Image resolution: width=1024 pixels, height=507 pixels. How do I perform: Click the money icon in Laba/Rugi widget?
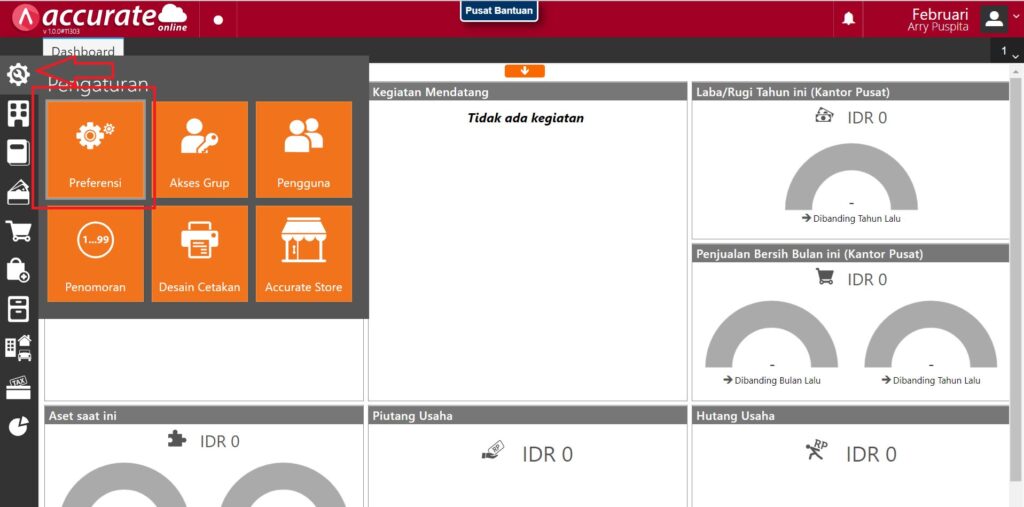[824, 116]
